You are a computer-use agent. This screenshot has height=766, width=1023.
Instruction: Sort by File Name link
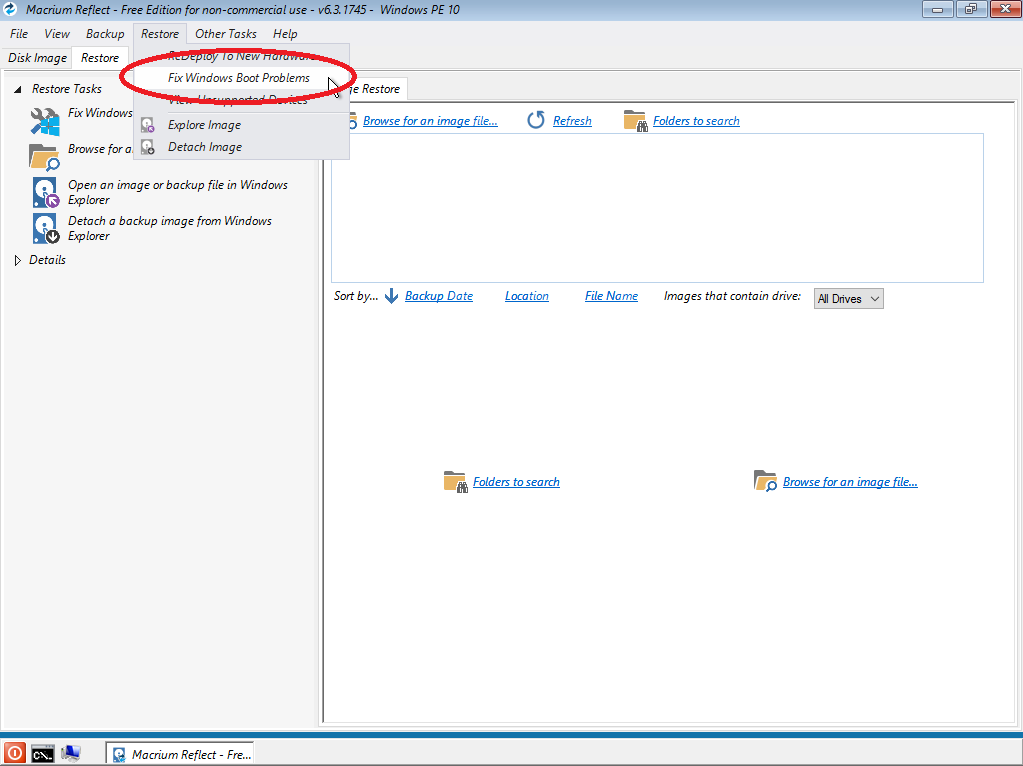pos(611,296)
